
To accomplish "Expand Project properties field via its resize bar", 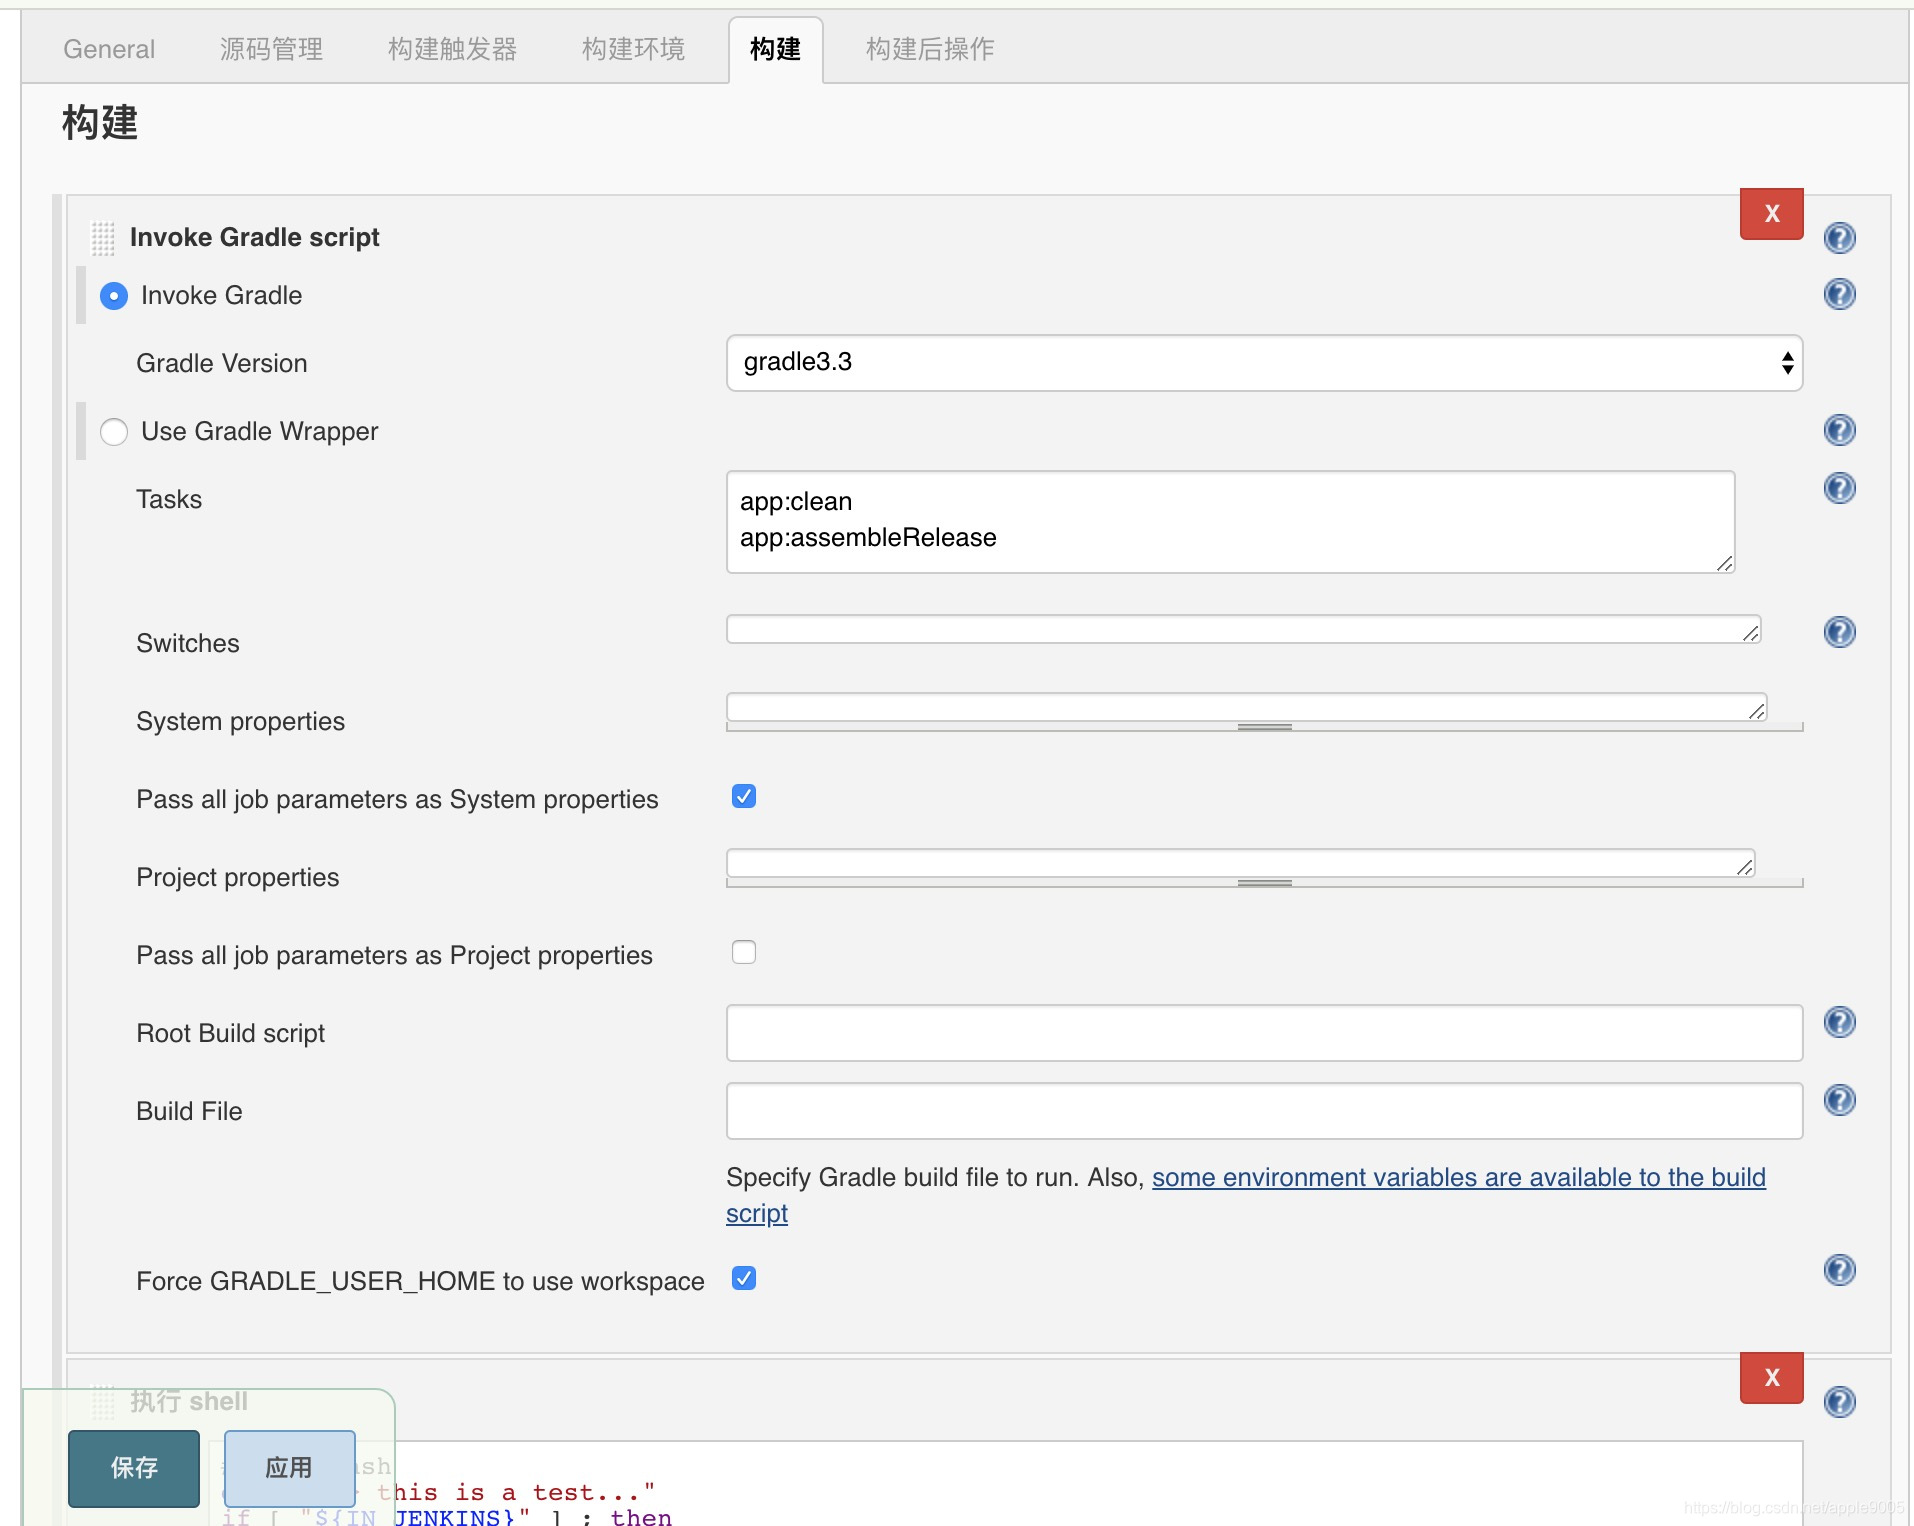I will coord(1264,883).
